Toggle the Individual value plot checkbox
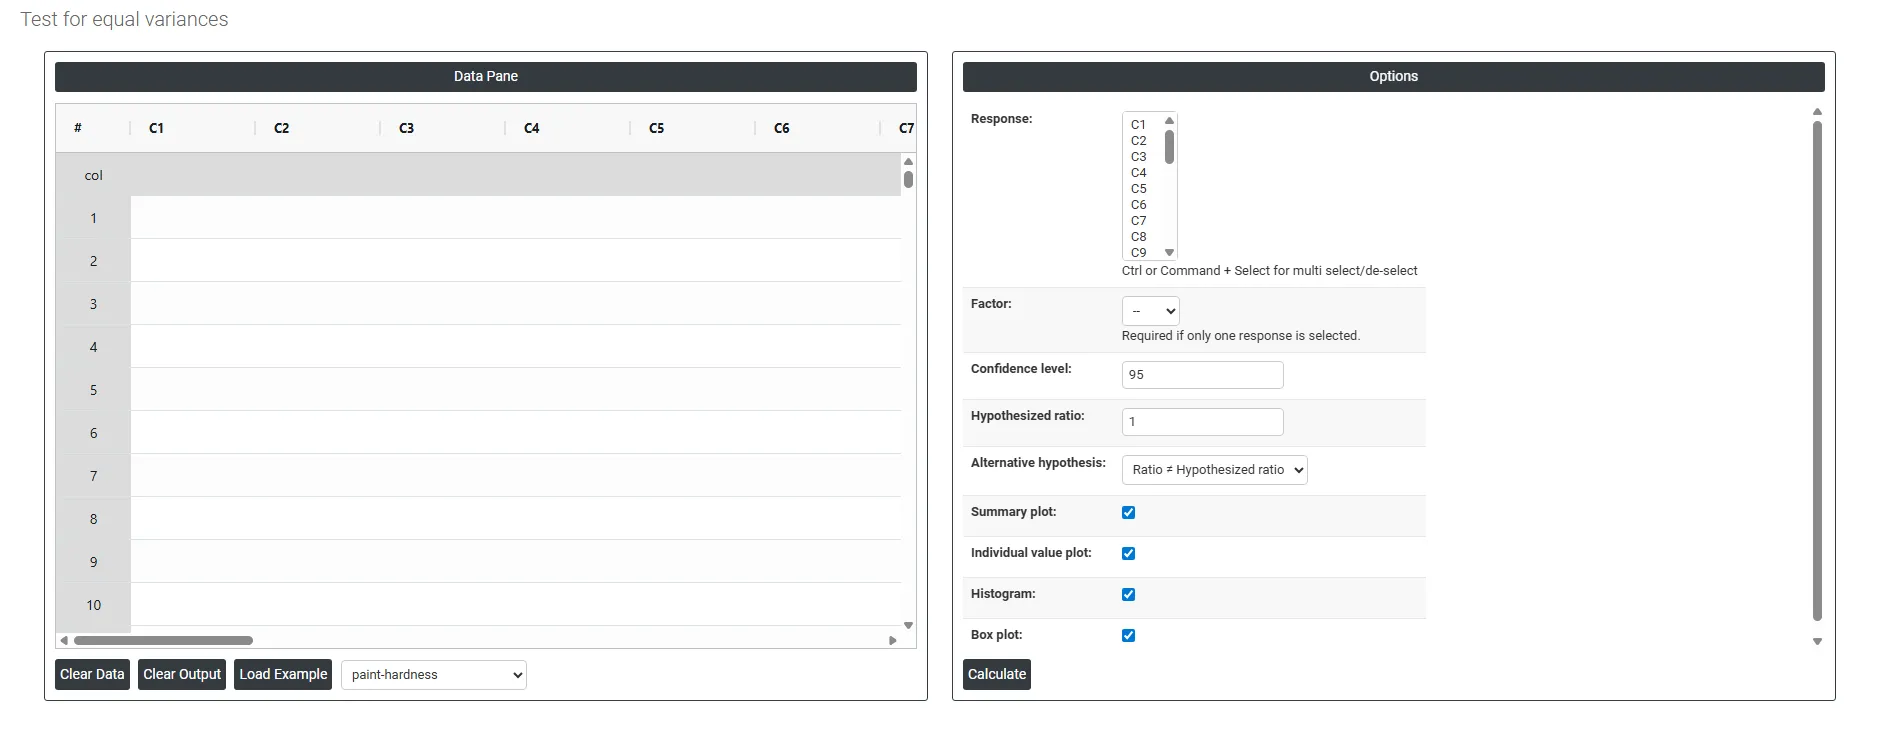 pyautogui.click(x=1128, y=553)
